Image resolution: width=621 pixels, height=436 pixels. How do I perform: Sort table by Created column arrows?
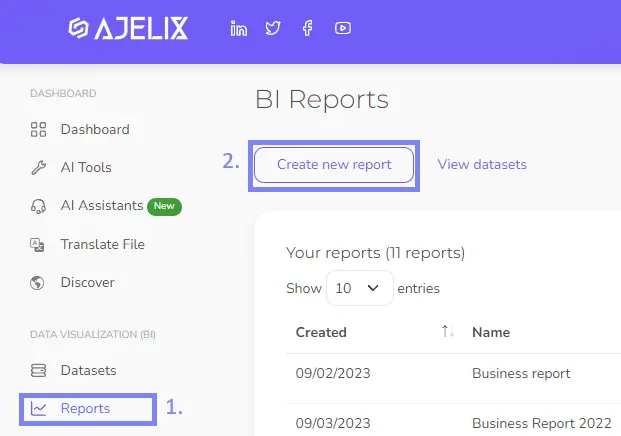click(x=448, y=331)
